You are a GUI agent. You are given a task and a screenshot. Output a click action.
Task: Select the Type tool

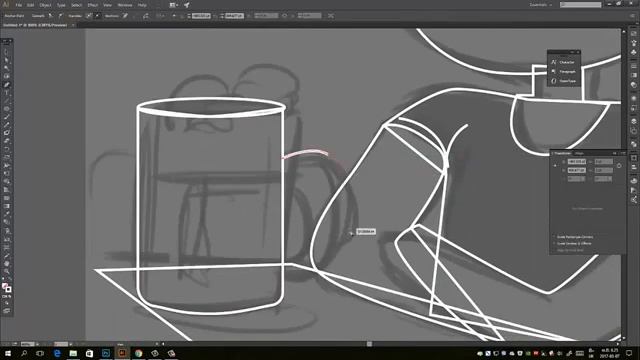click(x=7, y=93)
